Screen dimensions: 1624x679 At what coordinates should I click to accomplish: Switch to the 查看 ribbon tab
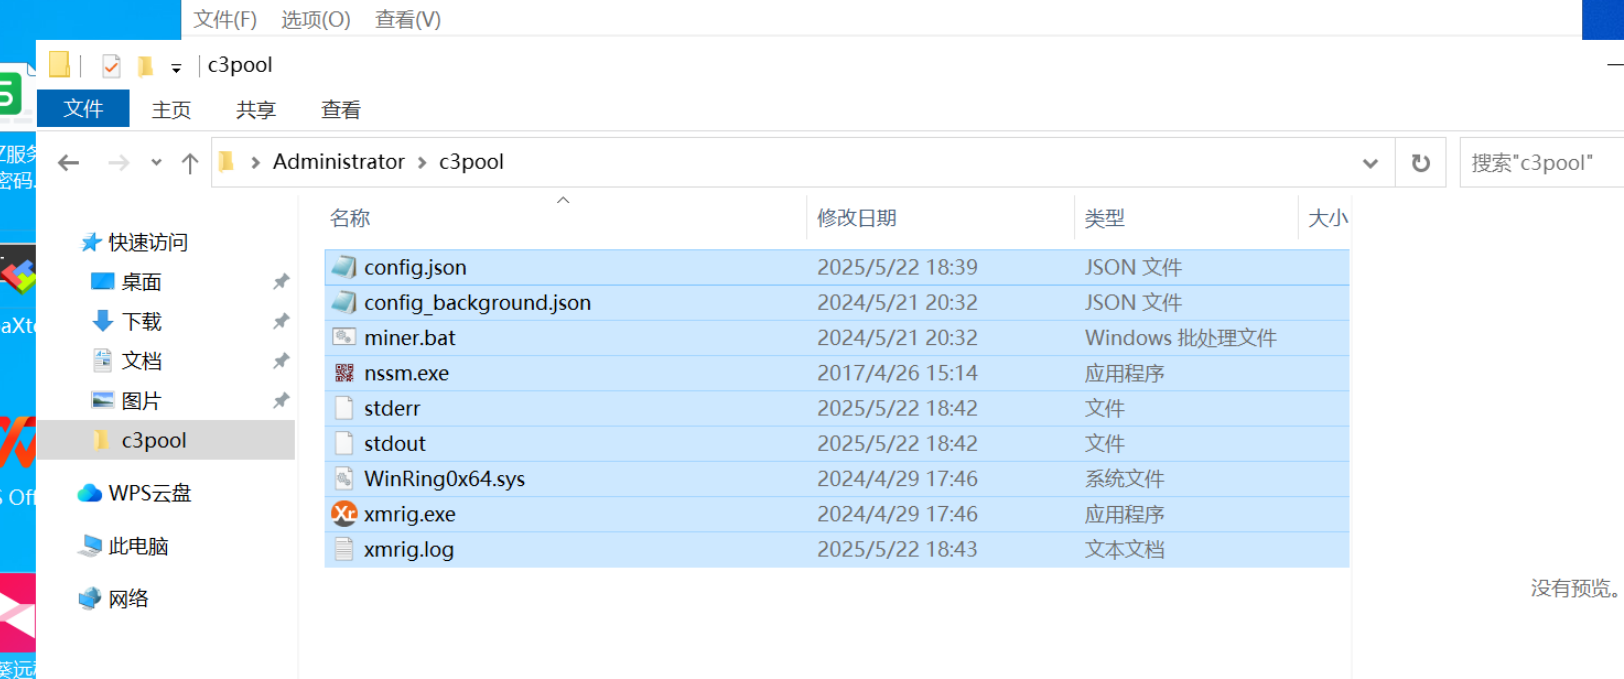click(341, 109)
